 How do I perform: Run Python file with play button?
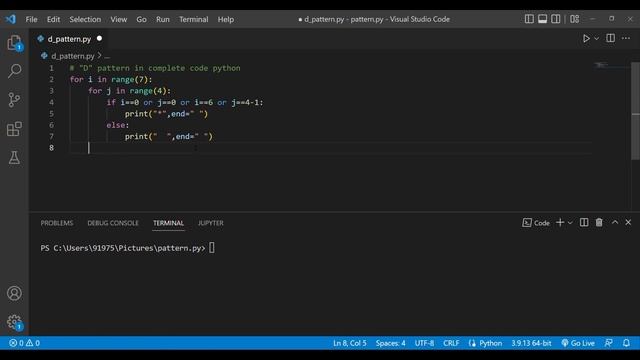pos(586,38)
